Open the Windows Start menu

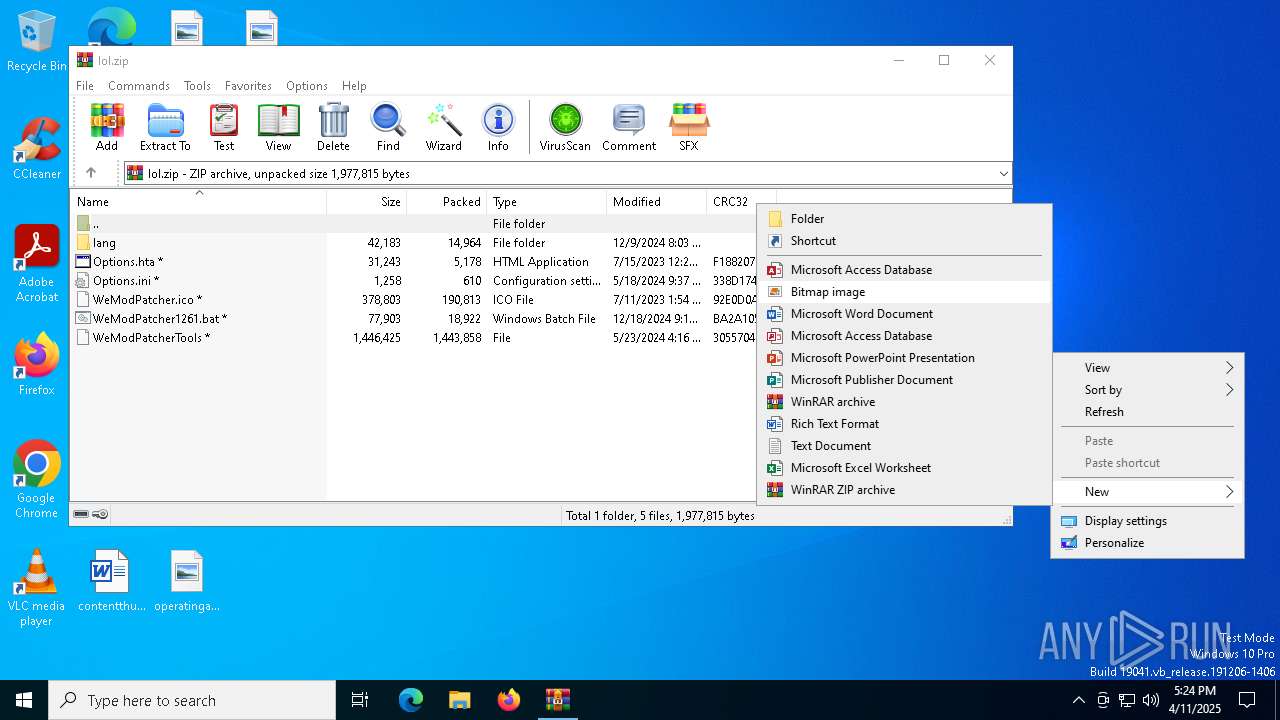(24, 700)
